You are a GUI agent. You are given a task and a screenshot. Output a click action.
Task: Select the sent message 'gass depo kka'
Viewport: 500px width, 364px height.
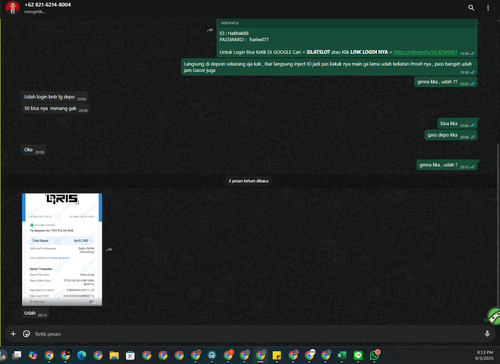[x=451, y=135]
